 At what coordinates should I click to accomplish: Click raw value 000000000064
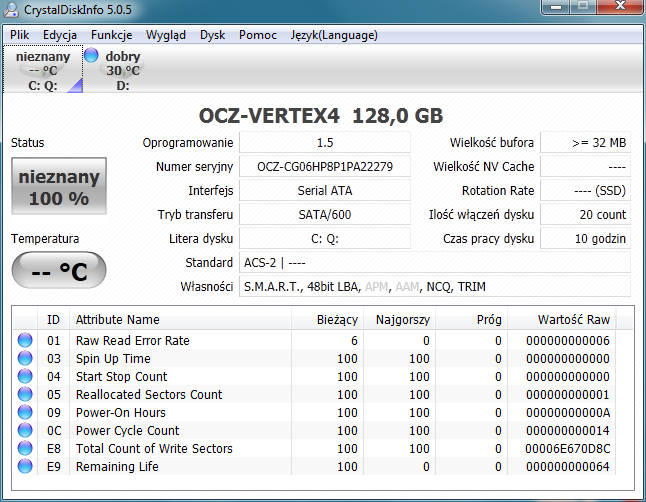[568, 467]
